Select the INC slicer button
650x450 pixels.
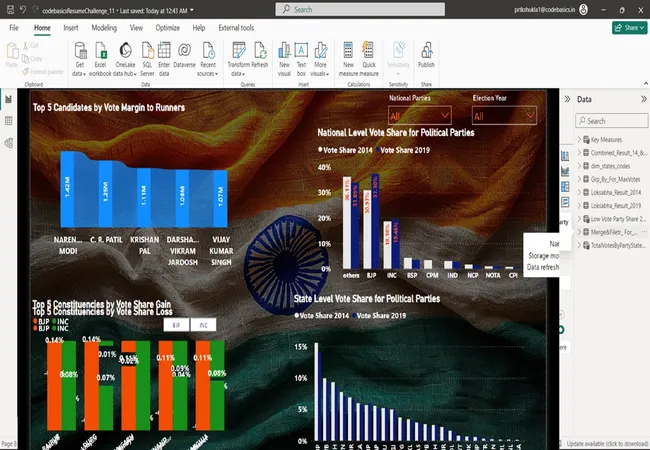point(203,325)
